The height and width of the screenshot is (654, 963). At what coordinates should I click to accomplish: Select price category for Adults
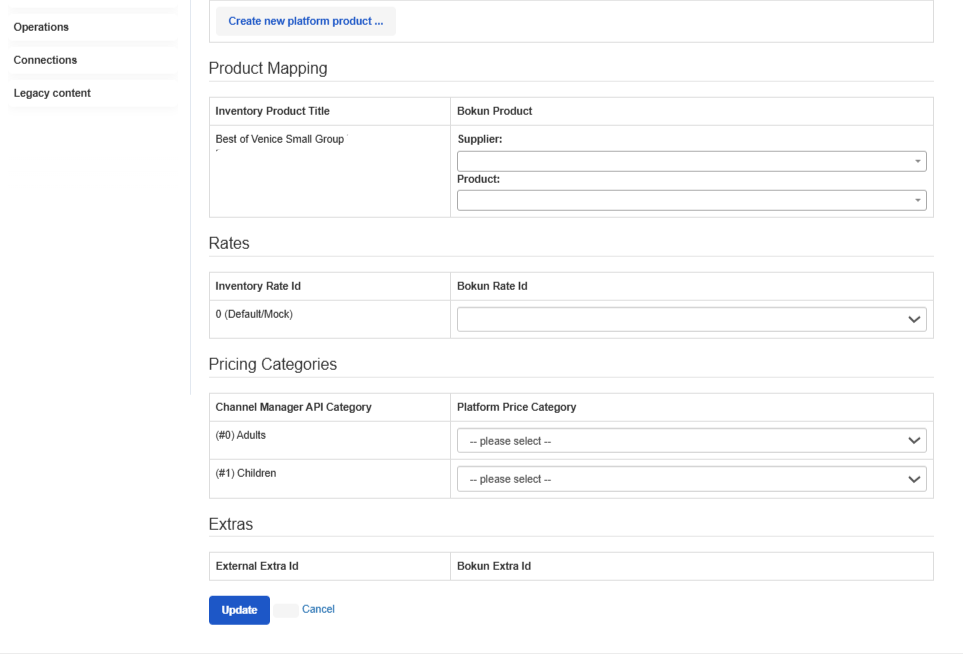(692, 441)
